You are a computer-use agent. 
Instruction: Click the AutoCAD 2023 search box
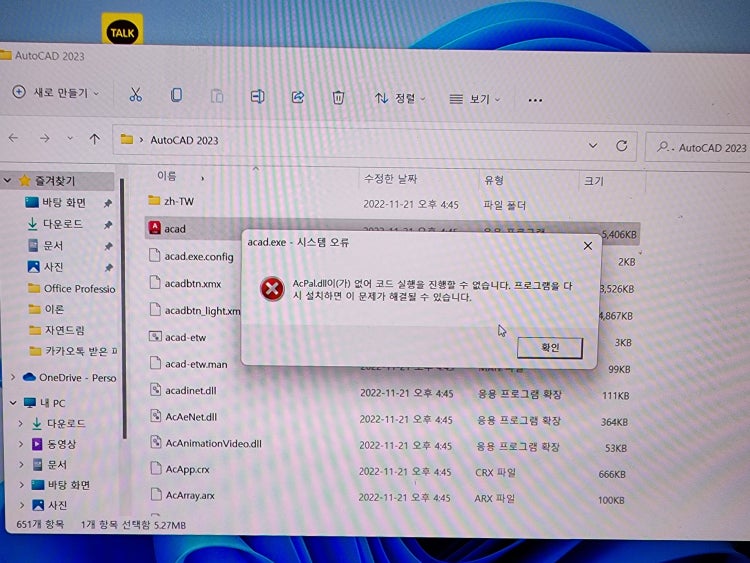[699, 148]
